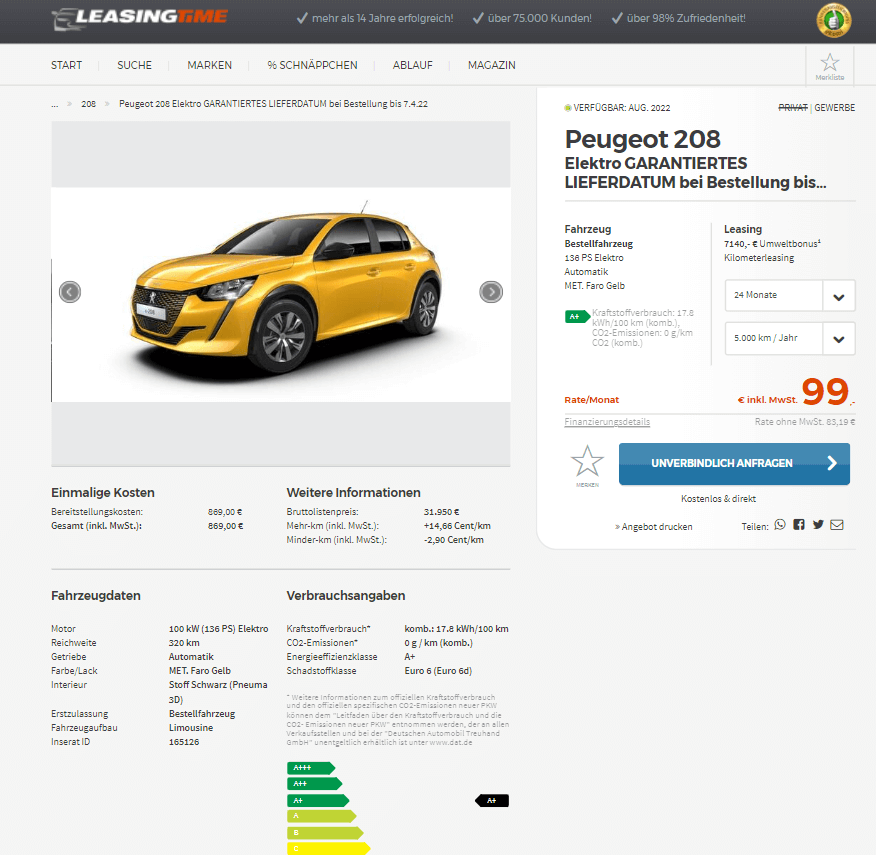Viewport: 876px width, 855px height.
Task: Click the Reichweite value 320 km
Action: pyautogui.click(x=184, y=643)
